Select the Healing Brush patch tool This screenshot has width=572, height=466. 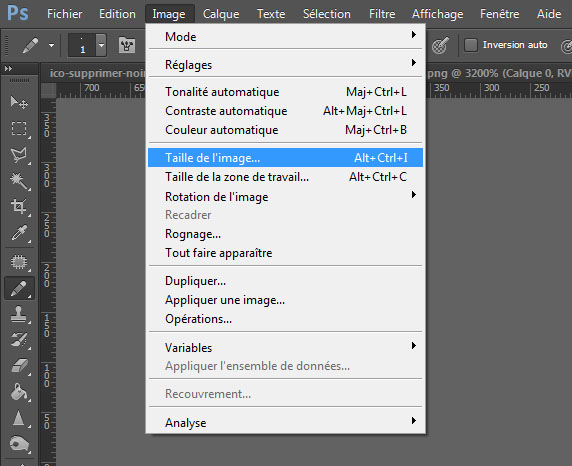coord(19,262)
